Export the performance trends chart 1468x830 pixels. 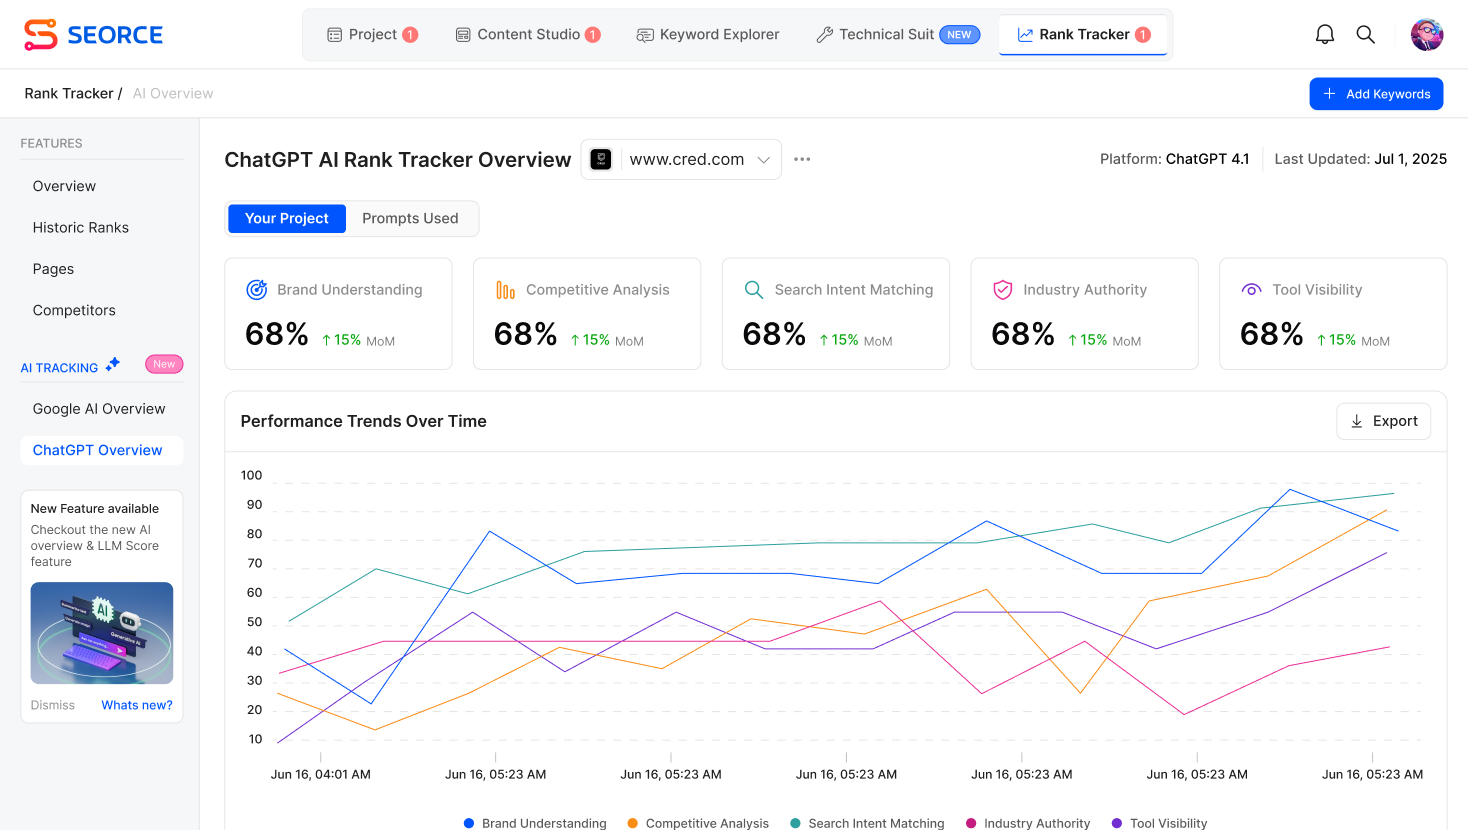click(x=1383, y=422)
